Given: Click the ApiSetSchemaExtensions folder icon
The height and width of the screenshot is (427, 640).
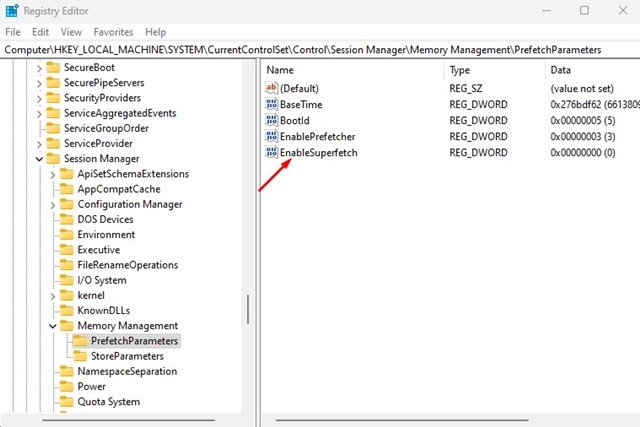Looking at the screenshot, I should [67, 173].
